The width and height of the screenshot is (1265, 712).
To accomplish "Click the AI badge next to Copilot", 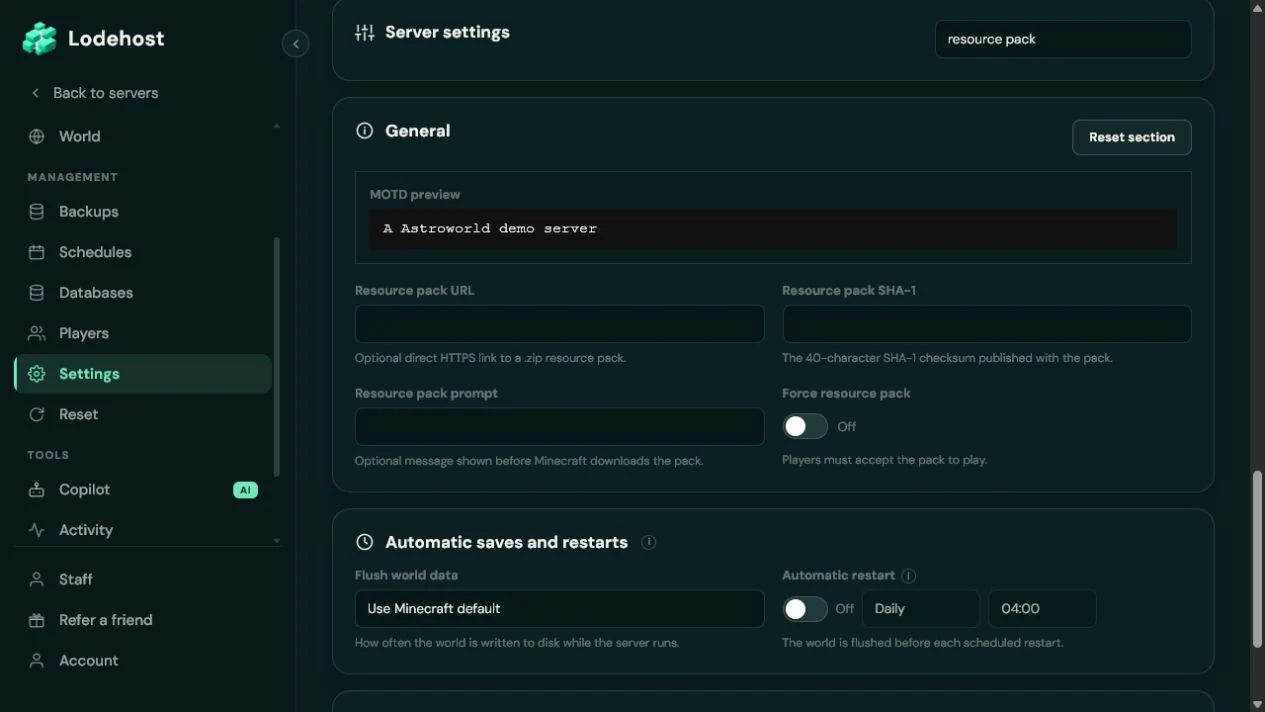I will click(x=245, y=490).
